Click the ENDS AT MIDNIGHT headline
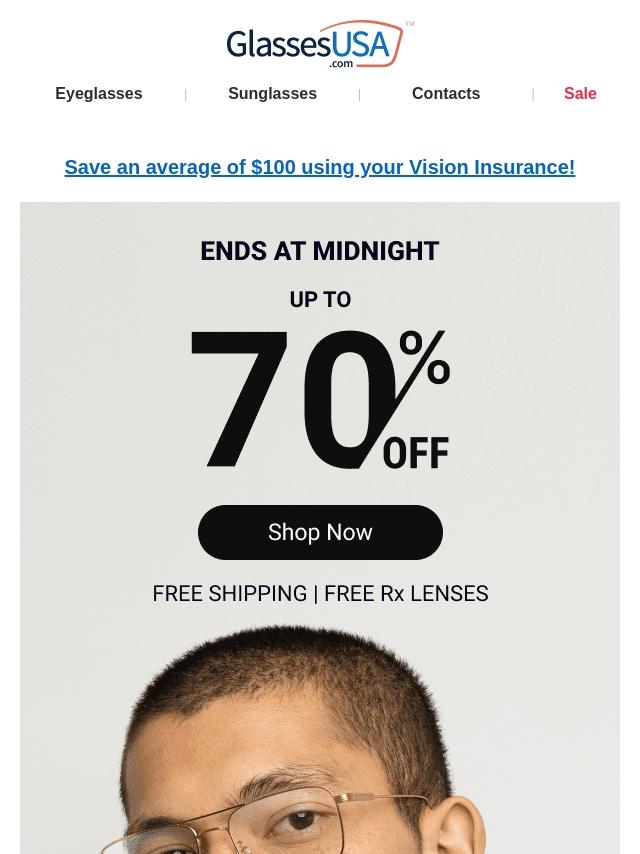The width and height of the screenshot is (640, 854). pyautogui.click(x=320, y=251)
